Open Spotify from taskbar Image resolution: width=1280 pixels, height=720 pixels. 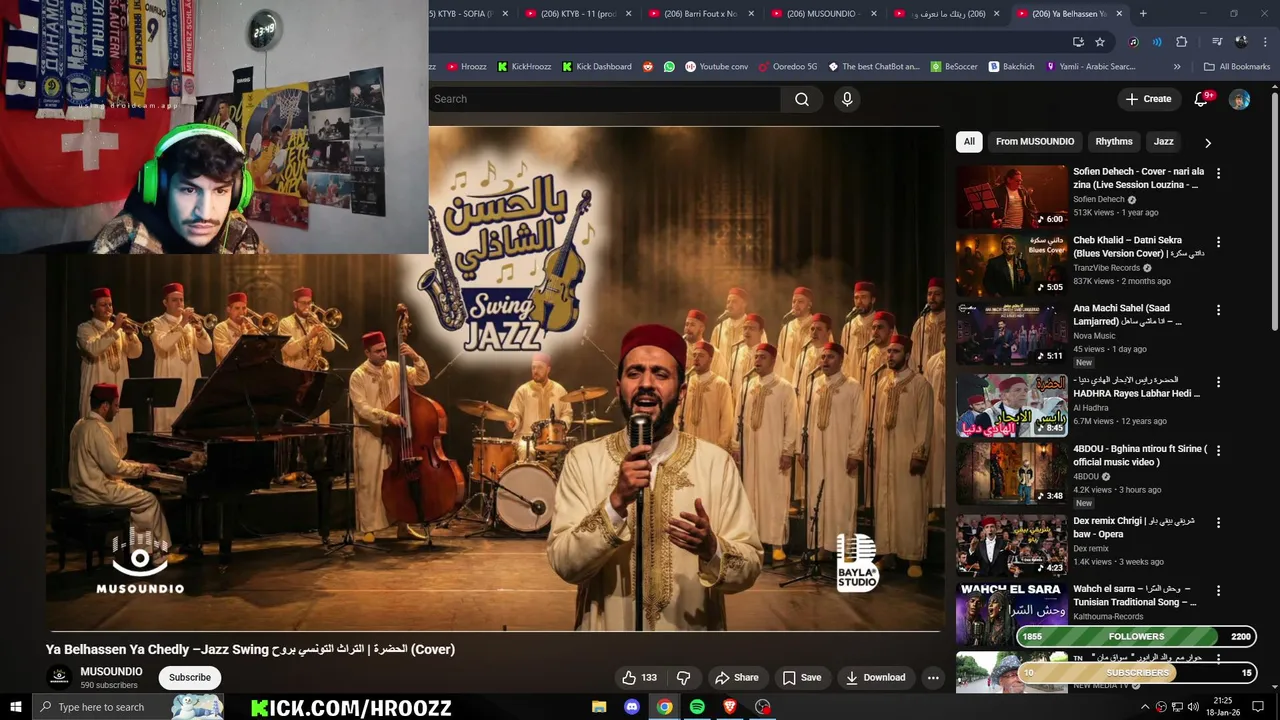coord(697,707)
